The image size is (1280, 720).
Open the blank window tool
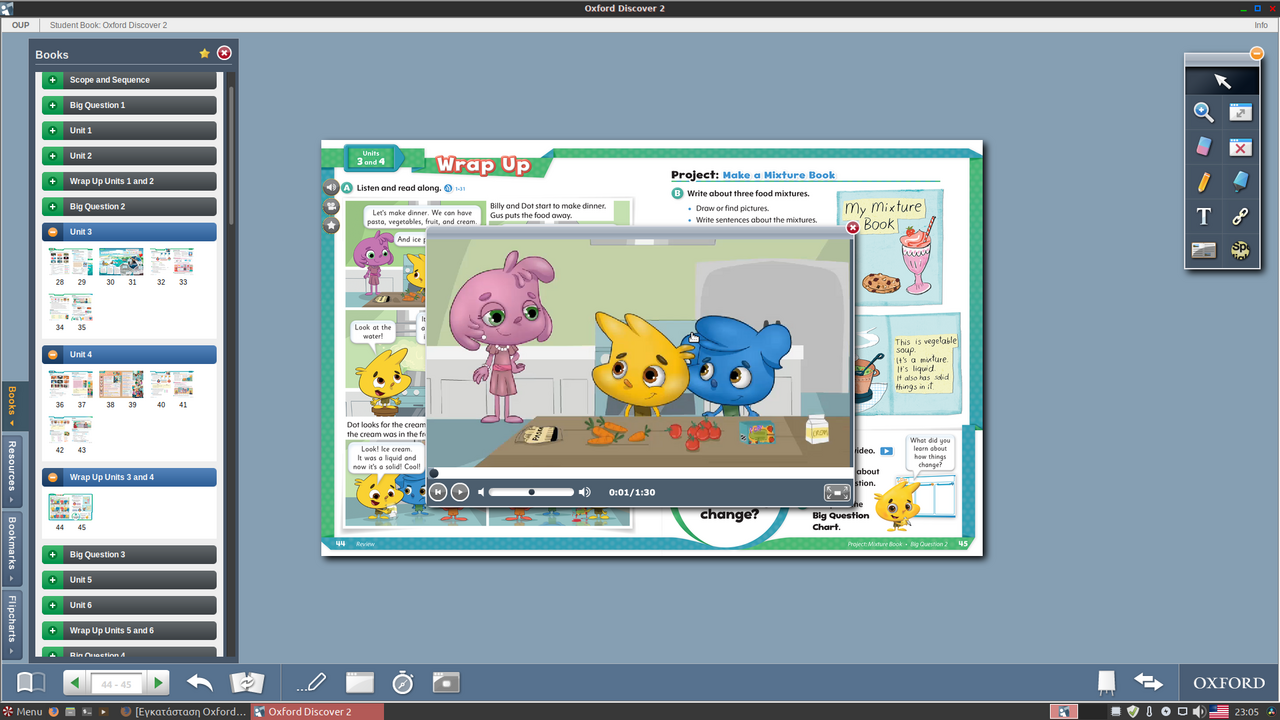pos(360,683)
